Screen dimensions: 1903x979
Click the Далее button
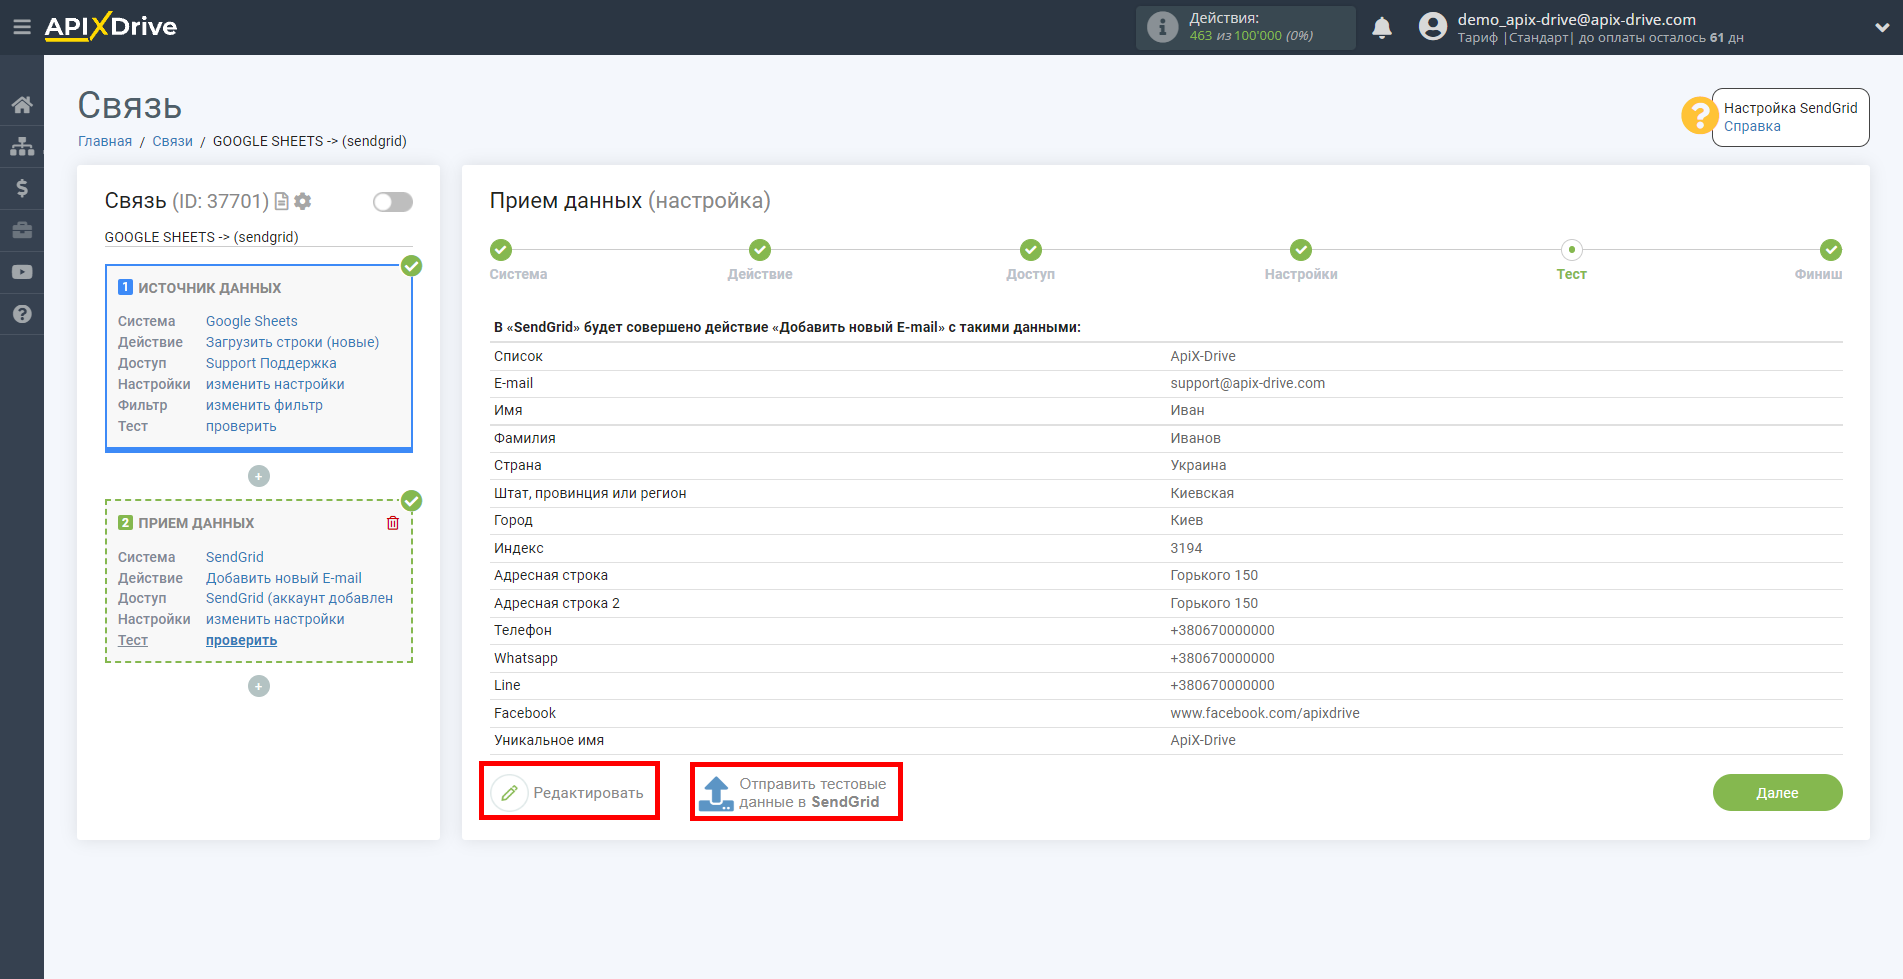pos(1777,793)
